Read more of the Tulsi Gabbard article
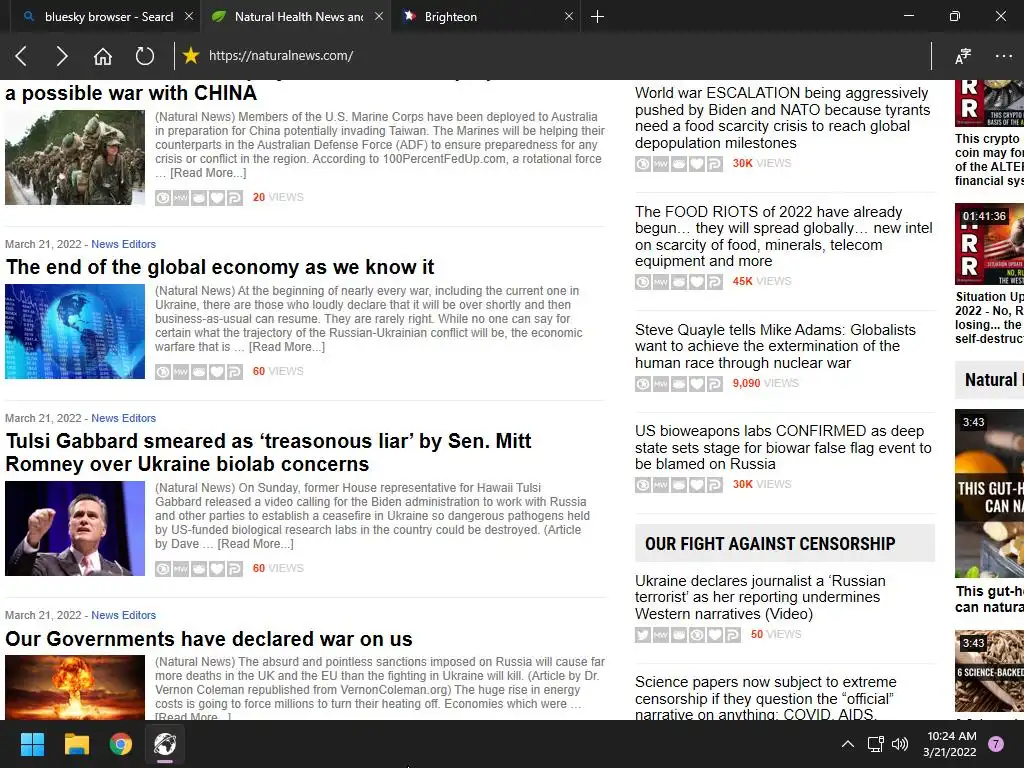The image size is (1024, 768). coord(255,544)
